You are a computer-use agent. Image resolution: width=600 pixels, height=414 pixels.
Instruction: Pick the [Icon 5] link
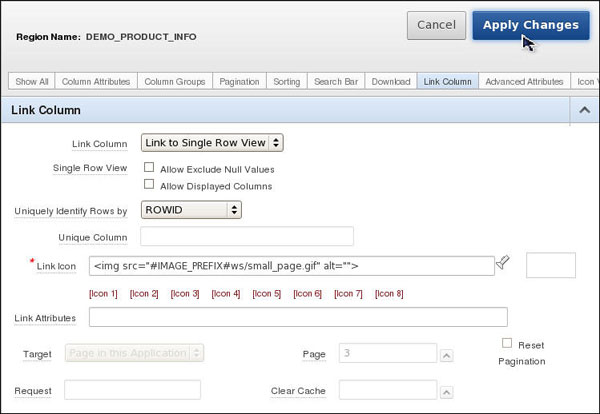(266, 294)
